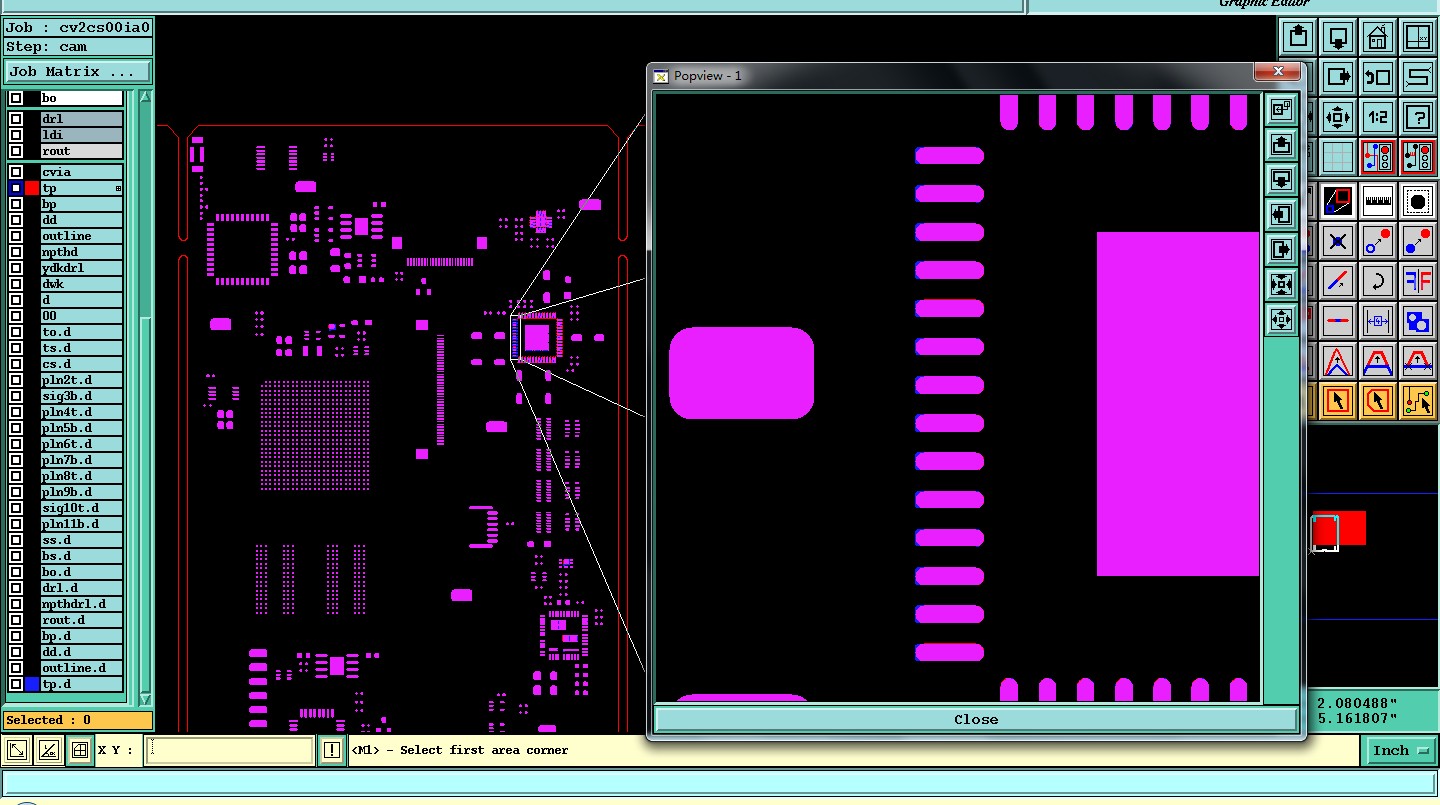This screenshot has width=1440, height=805.
Task: Click the curved rotate arrow icon
Action: 1377,281
